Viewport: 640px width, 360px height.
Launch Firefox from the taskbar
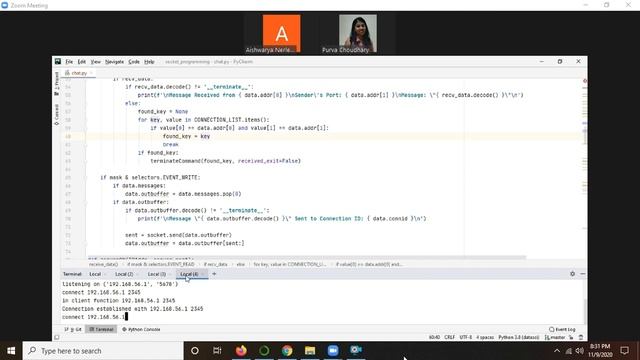[241, 351]
